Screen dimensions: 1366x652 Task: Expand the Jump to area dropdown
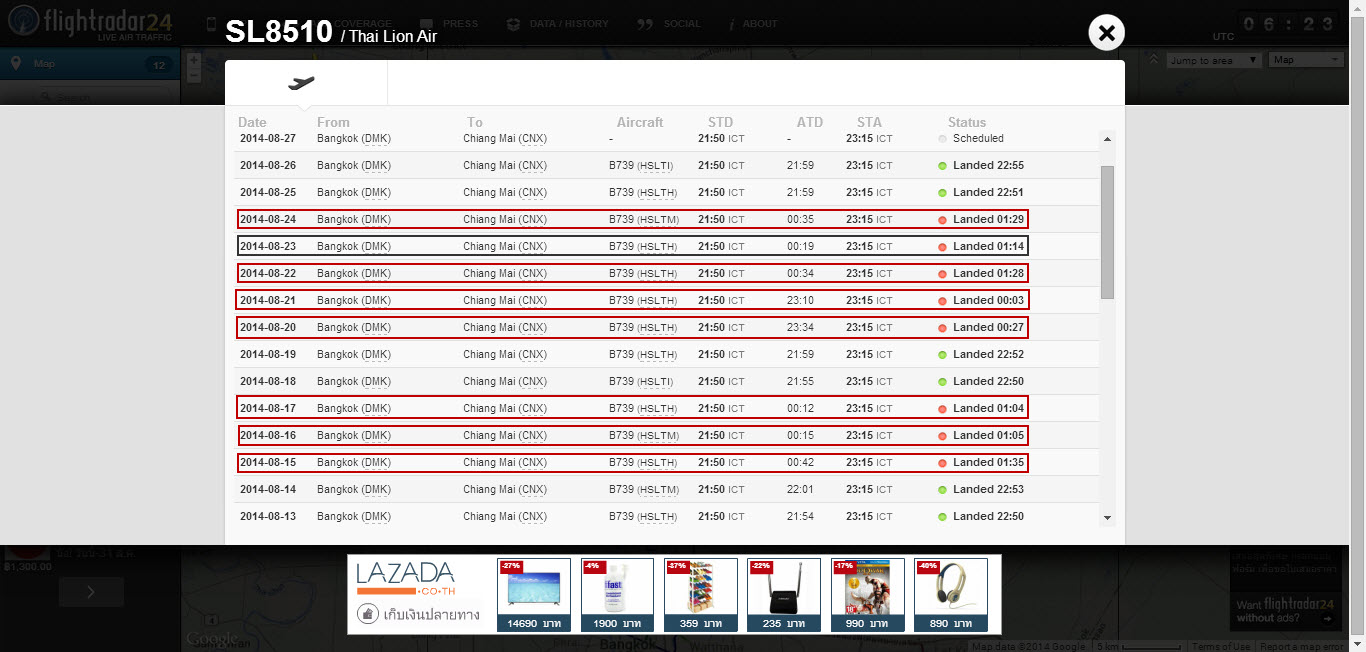click(x=1214, y=60)
